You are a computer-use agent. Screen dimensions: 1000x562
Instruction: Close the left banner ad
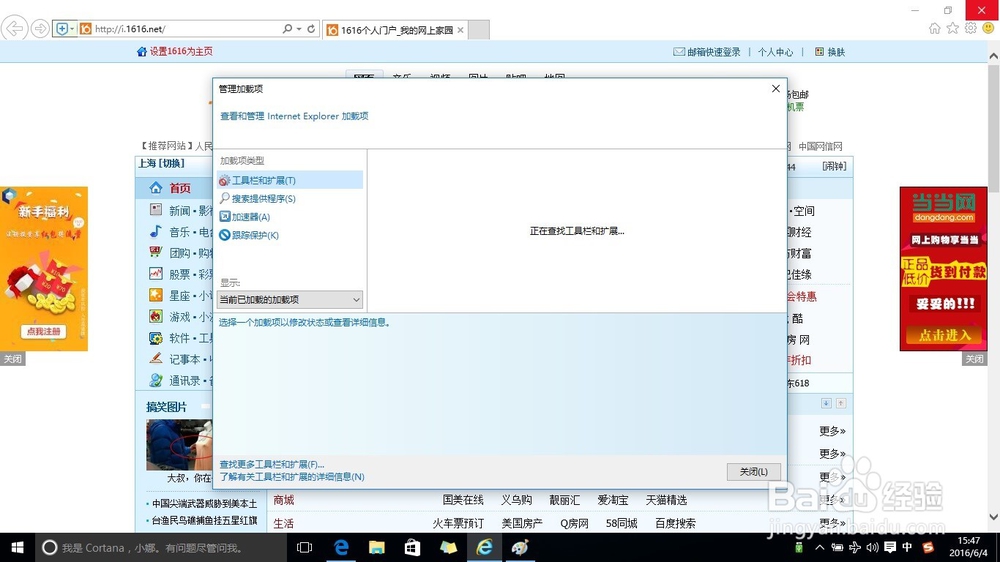(x=12, y=359)
